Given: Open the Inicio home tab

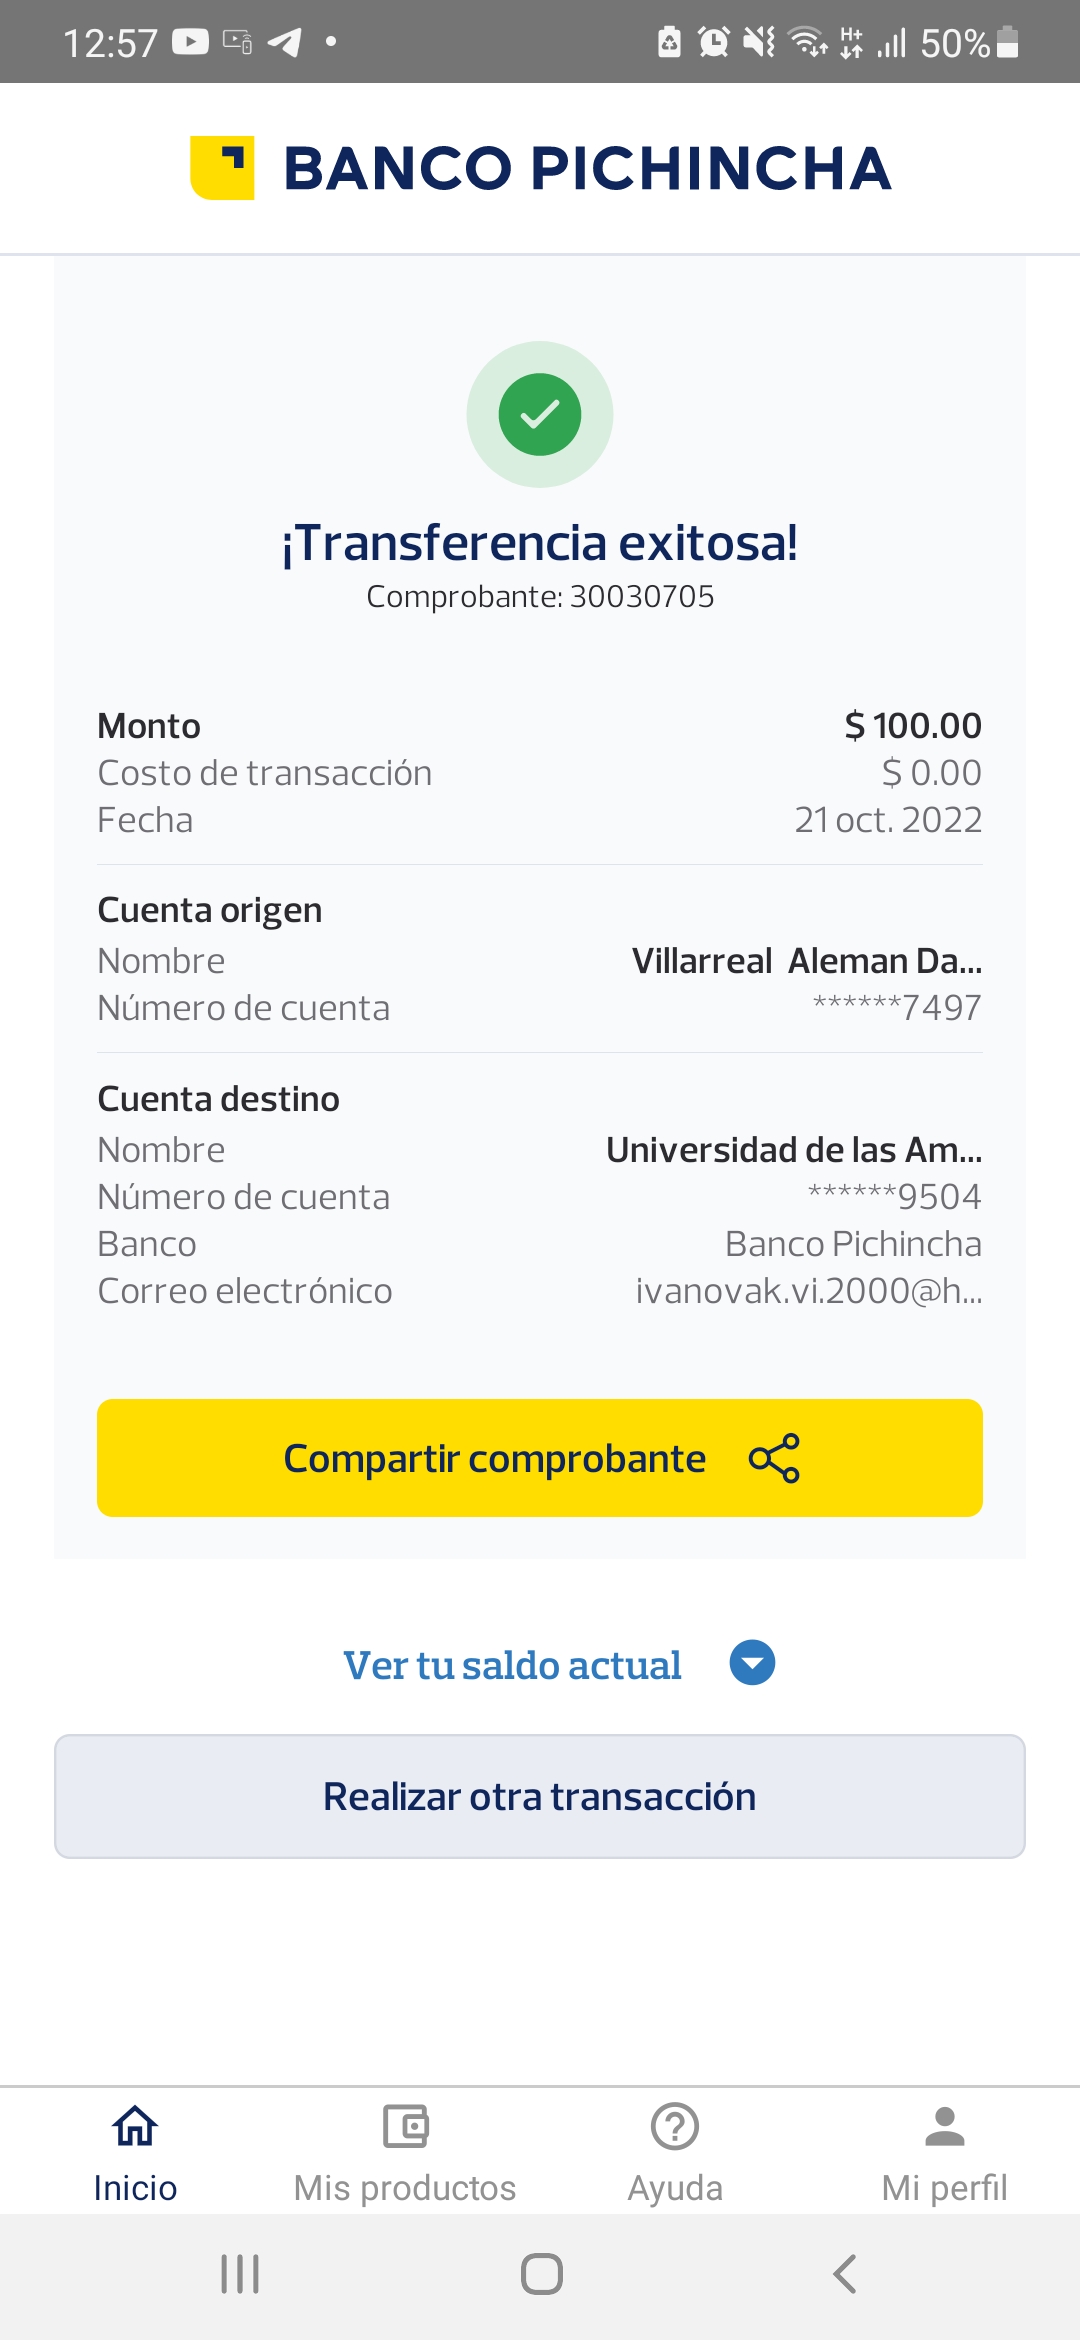Looking at the screenshot, I should (135, 2150).
